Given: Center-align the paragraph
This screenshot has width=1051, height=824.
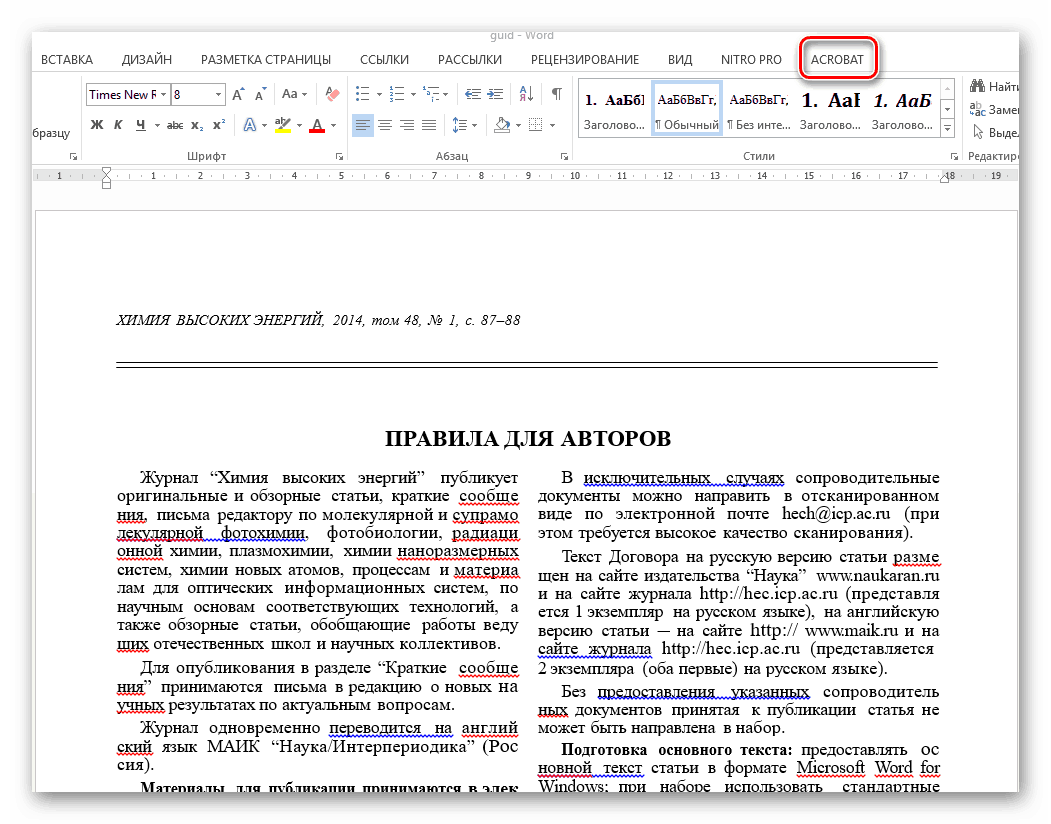Looking at the screenshot, I should tap(385, 125).
